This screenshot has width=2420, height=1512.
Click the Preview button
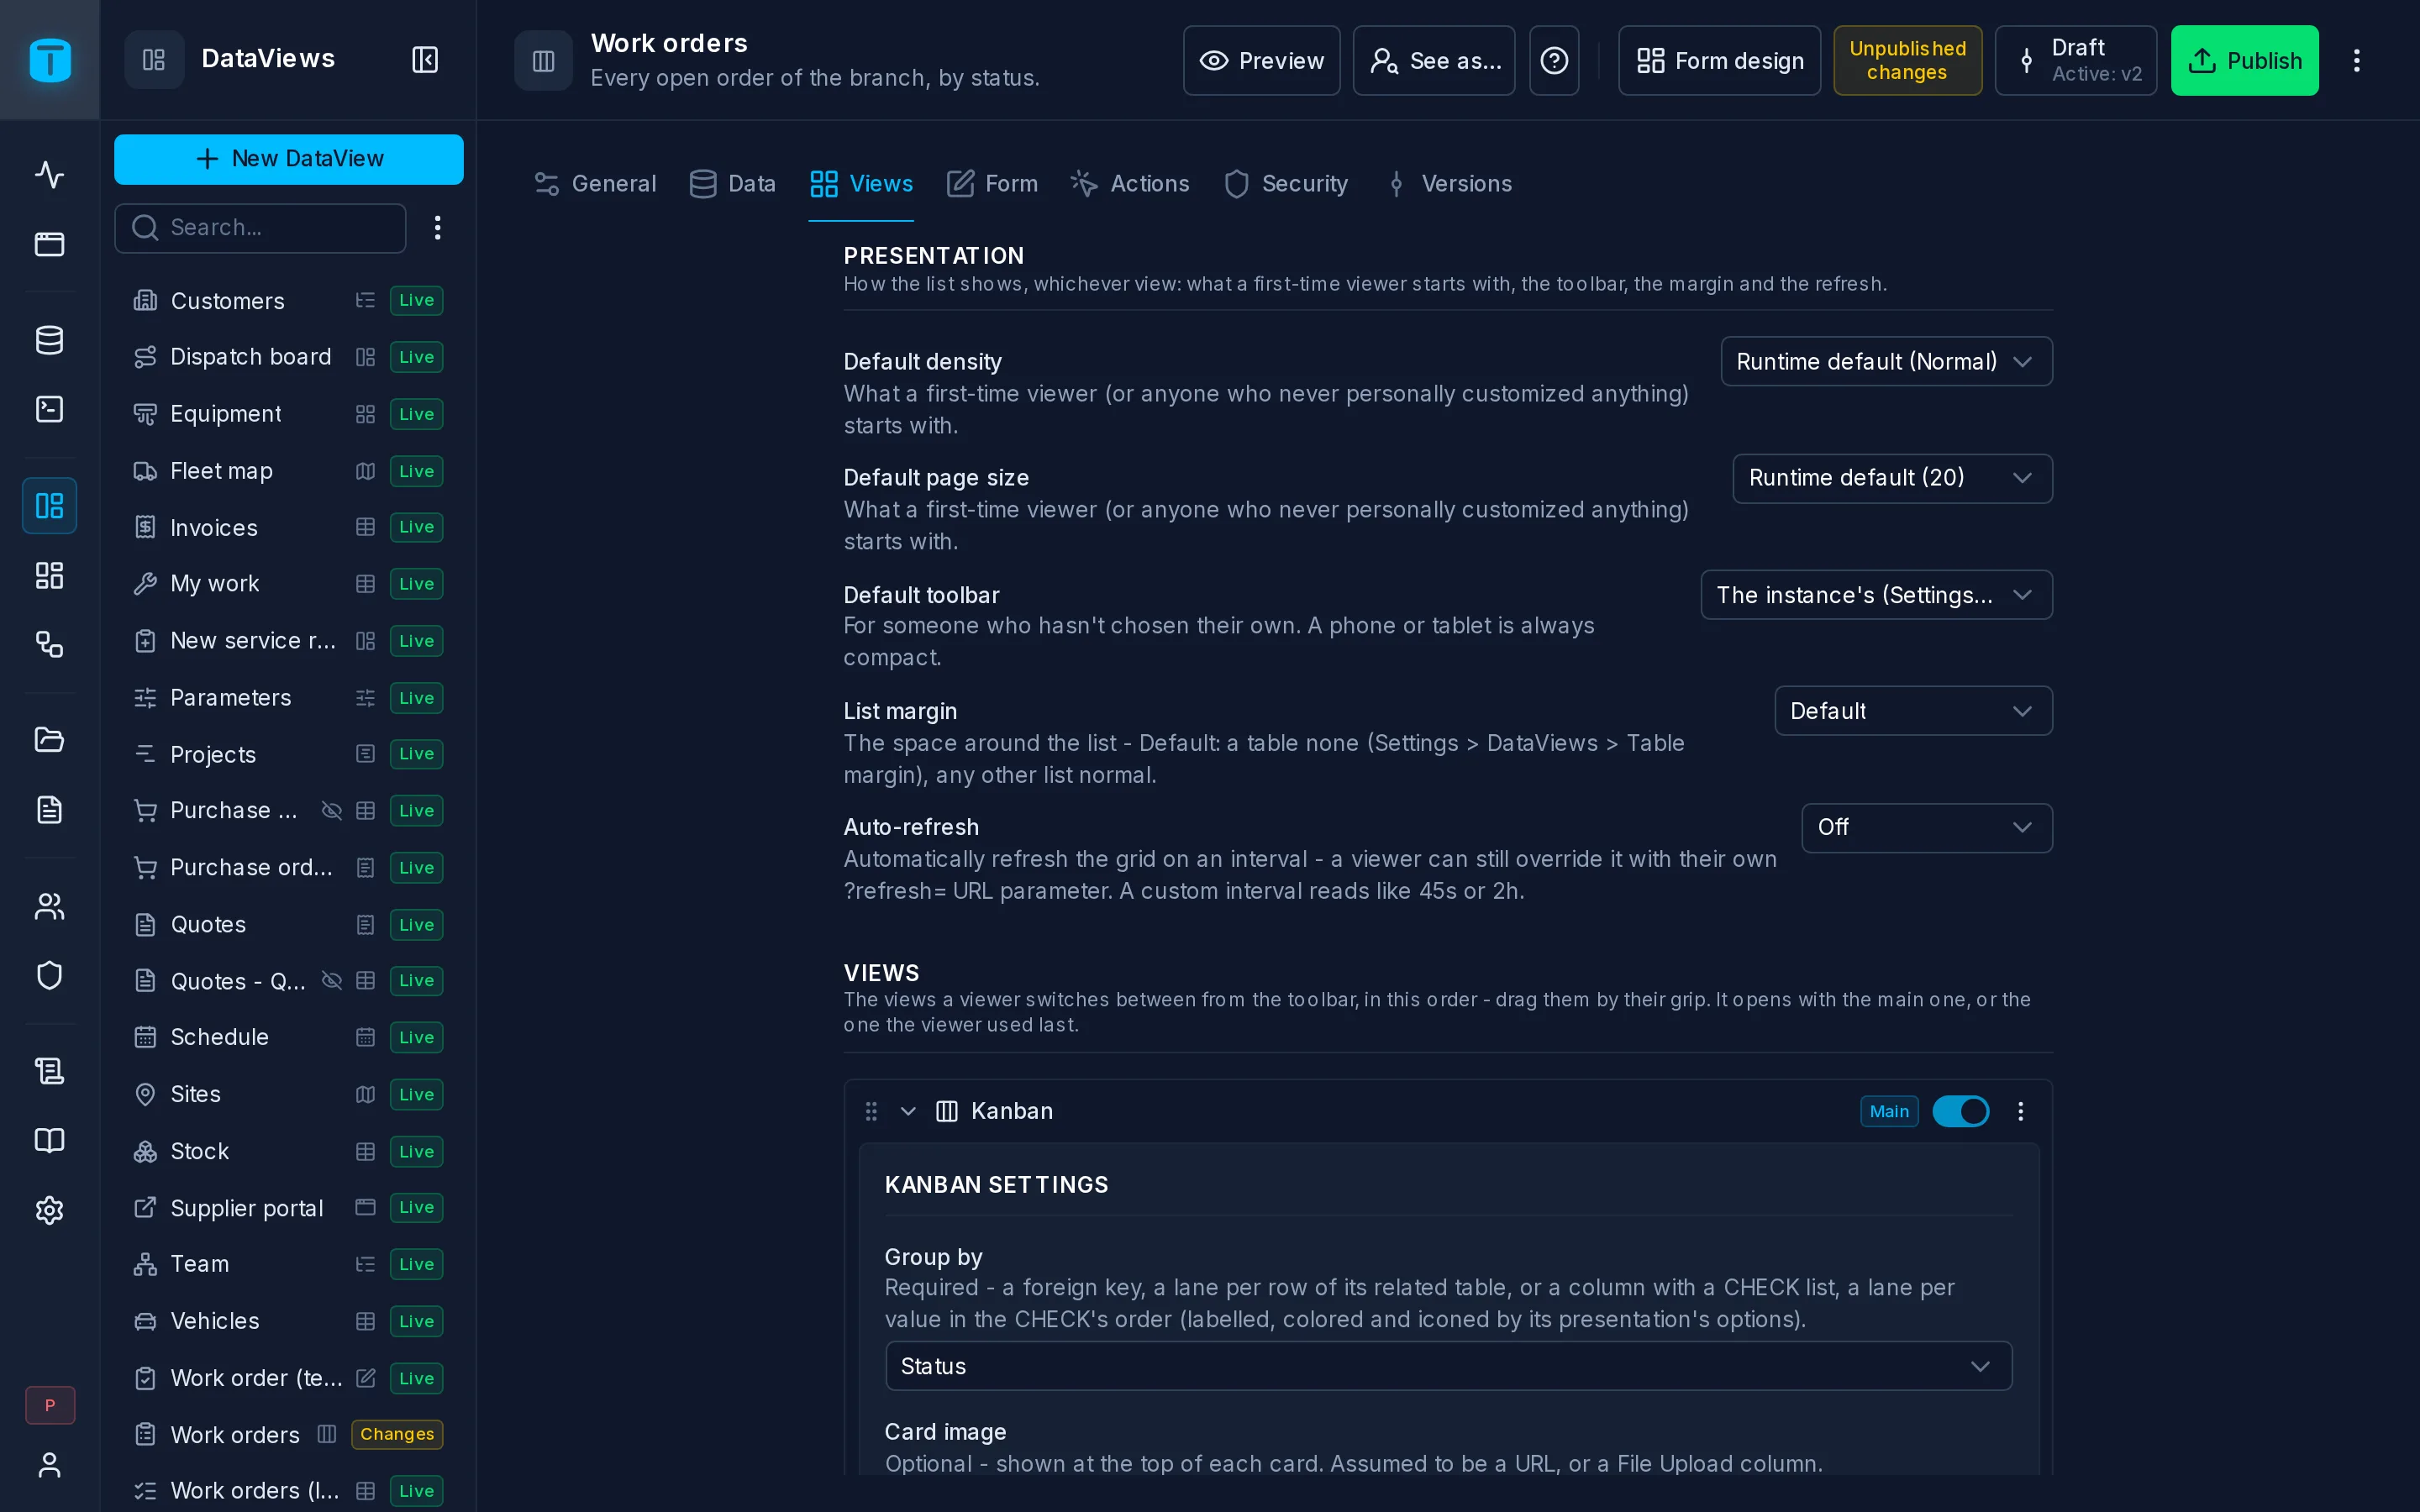1261,61
